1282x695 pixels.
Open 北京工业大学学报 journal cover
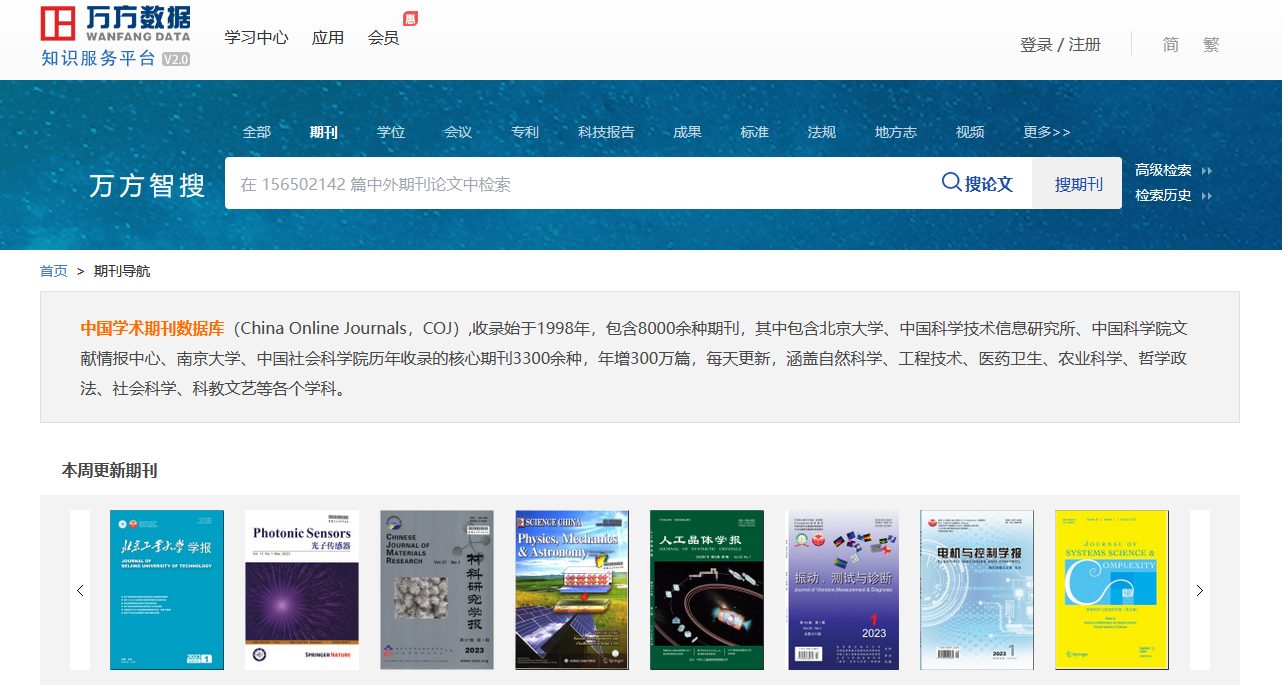click(167, 590)
